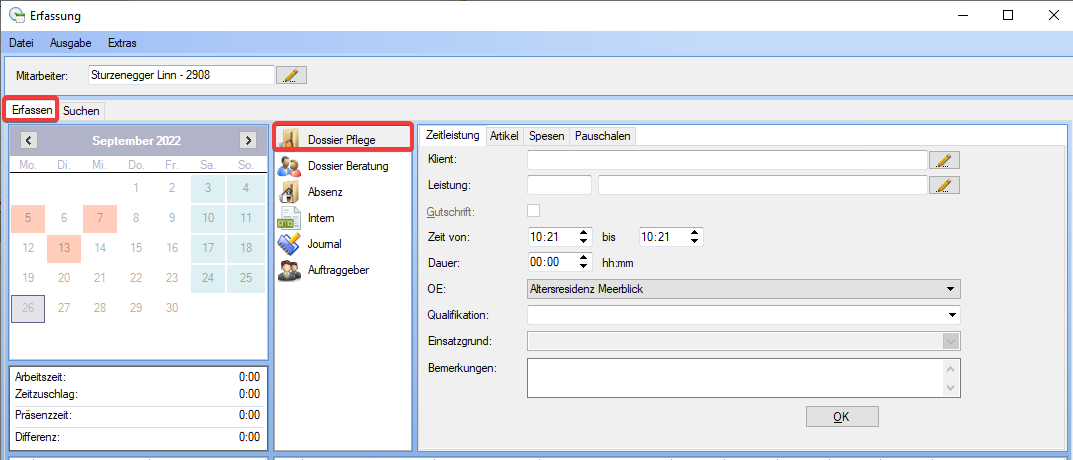Screen dimensions: 1073x460
Task: Click the edit pencil next to Mitarbeiter
Action: tap(291, 75)
